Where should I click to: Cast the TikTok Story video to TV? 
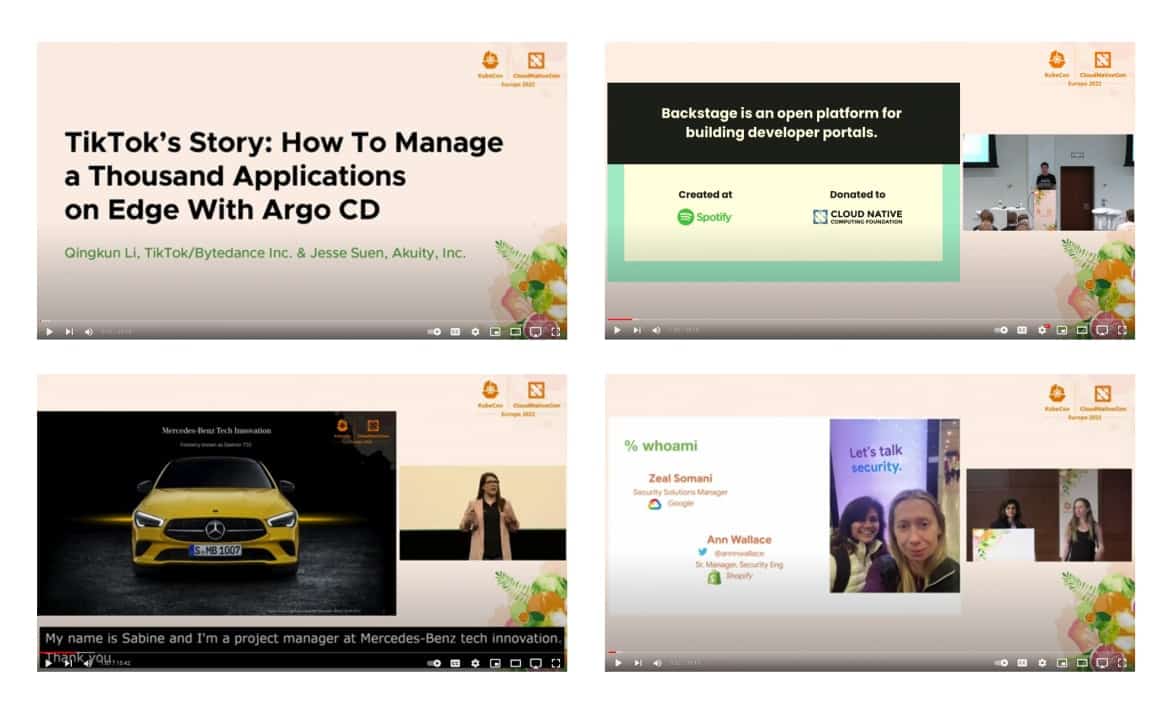point(535,331)
